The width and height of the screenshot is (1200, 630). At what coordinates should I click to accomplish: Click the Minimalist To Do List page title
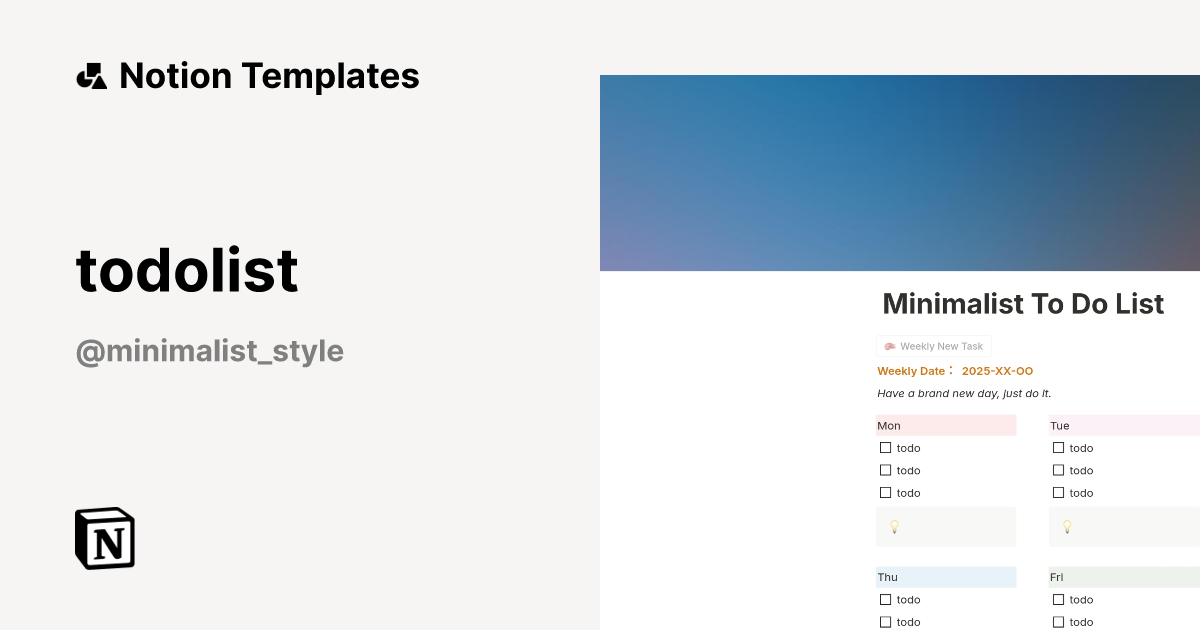[1023, 304]
